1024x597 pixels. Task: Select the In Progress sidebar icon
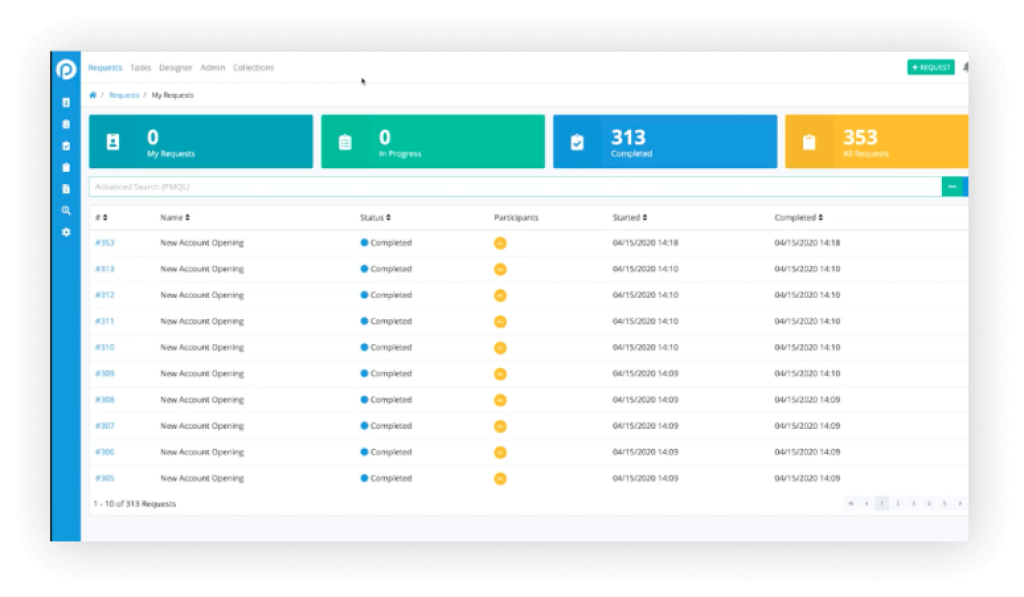66,124
